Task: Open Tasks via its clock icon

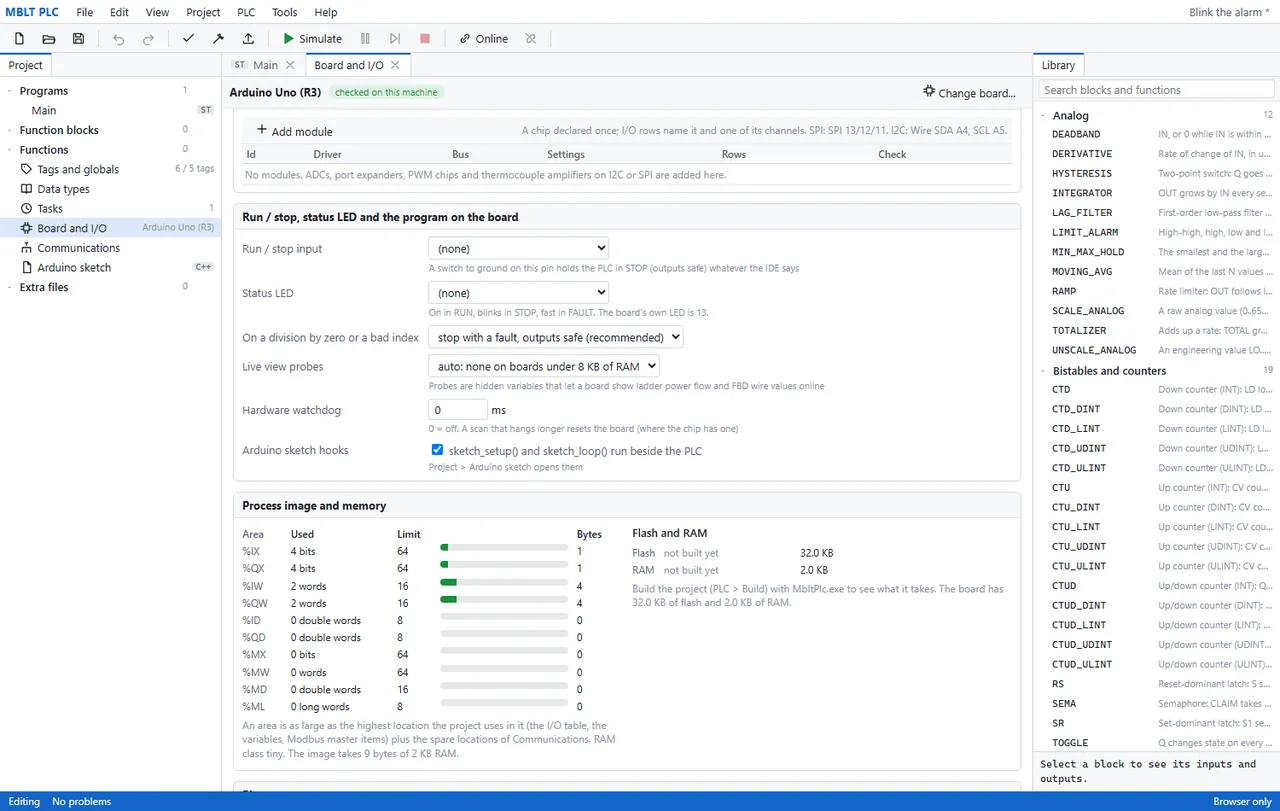Action: (x=27, y=208)
